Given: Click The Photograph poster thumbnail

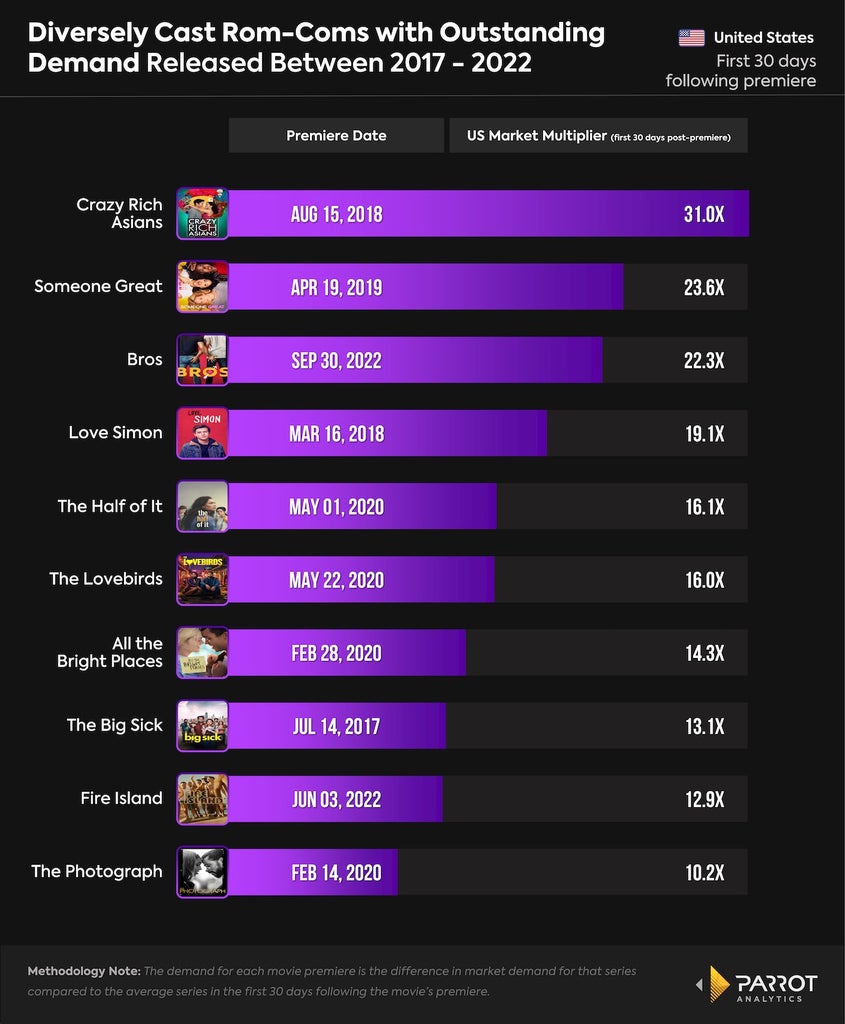Looking at the screenshot, I should pos(202,872).
